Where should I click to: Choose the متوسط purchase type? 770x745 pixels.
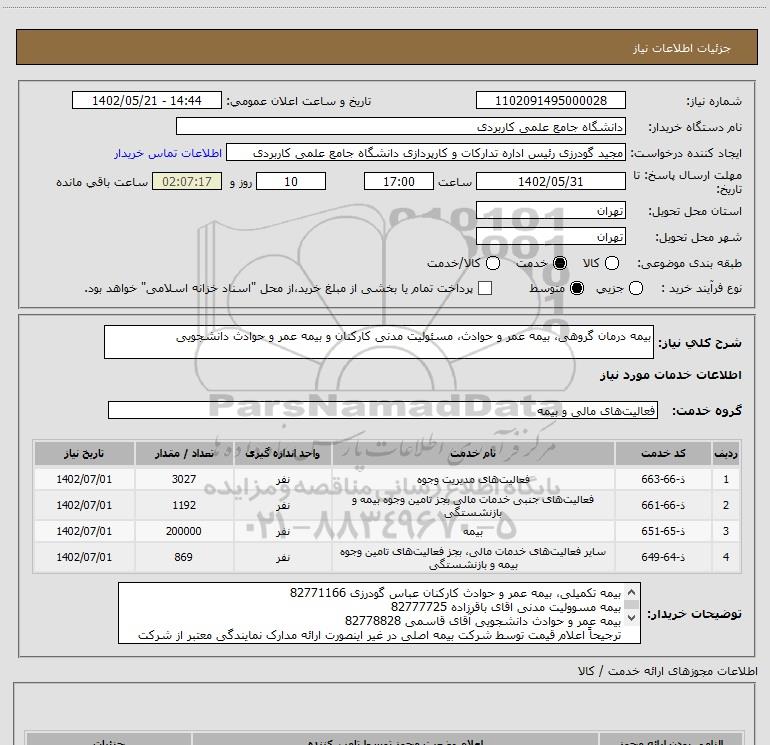tap(577, 288)
